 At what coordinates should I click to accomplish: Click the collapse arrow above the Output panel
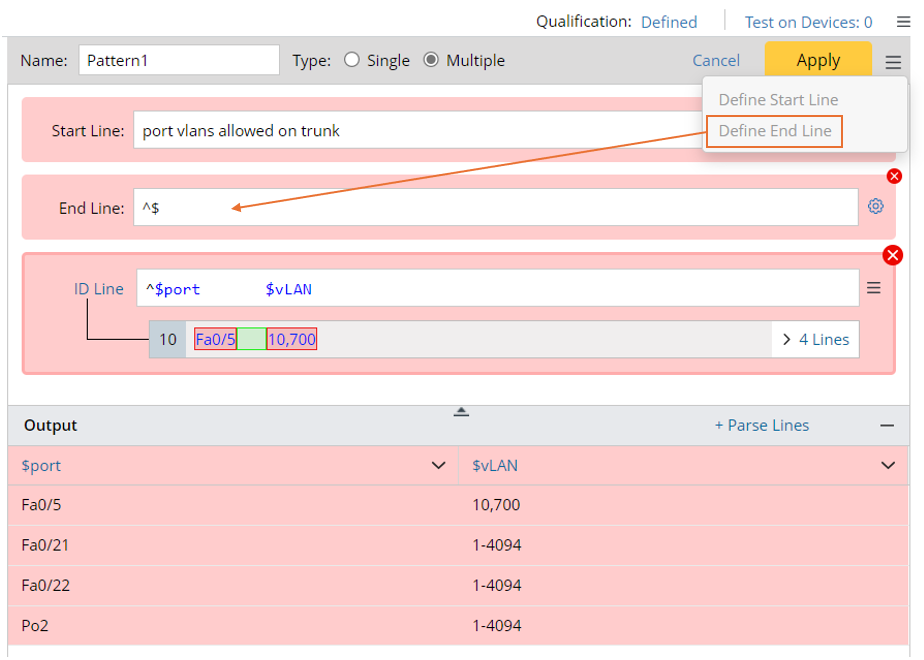click(461, 410)
